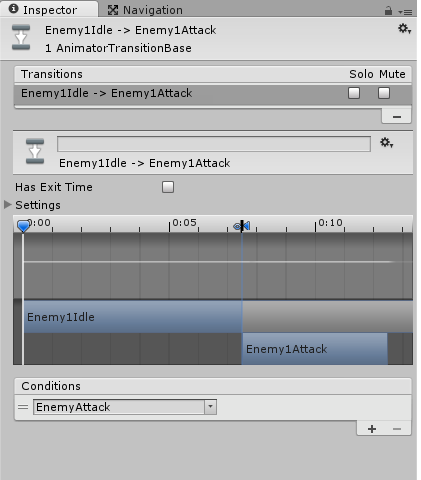Image resolution: width=421 pixels, height=480 pixels.
Task: Click the Conditions list header
Action: pyautogui.click(x=213, y=386)
